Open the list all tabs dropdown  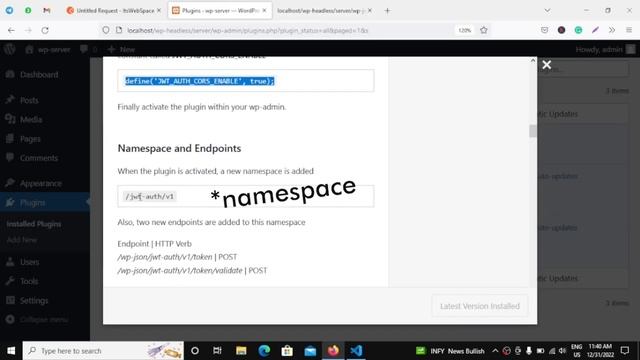pos(547,11)
